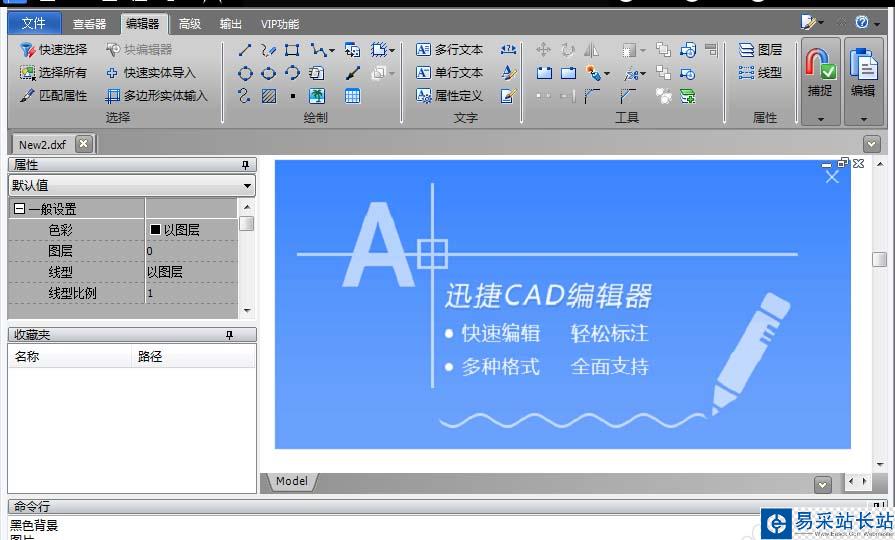The height and width of the screenshot is (540, 895).
Task: Open the 图层 layers button
Action: pos(760,50)
